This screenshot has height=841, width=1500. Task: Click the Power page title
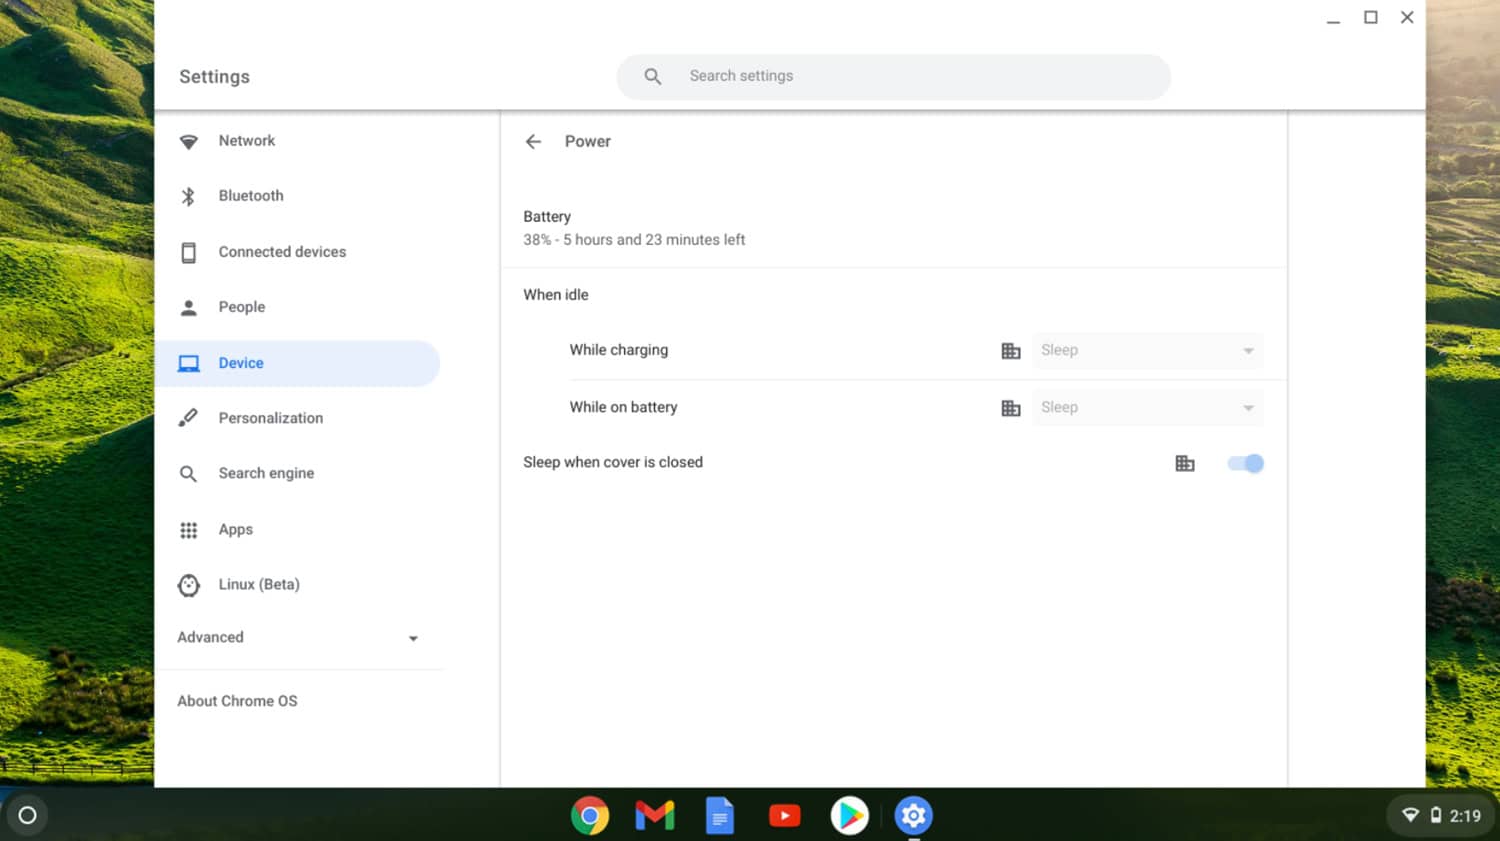[x=588, y=142]
